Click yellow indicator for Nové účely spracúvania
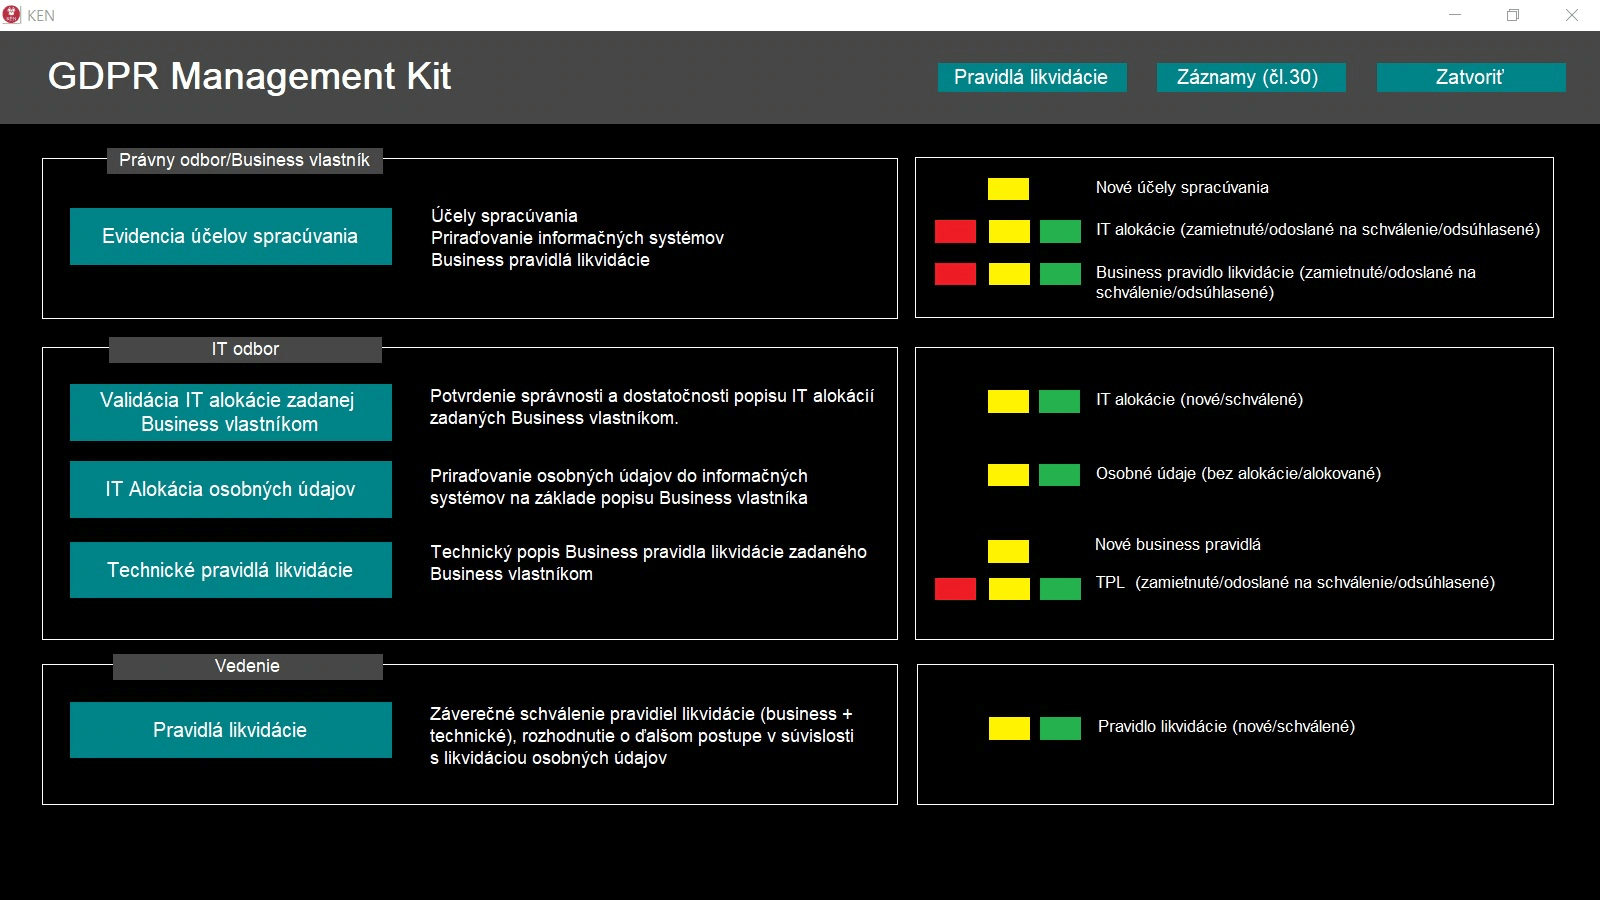This screenshot has width=1600, height=900. coord(1008,188)
